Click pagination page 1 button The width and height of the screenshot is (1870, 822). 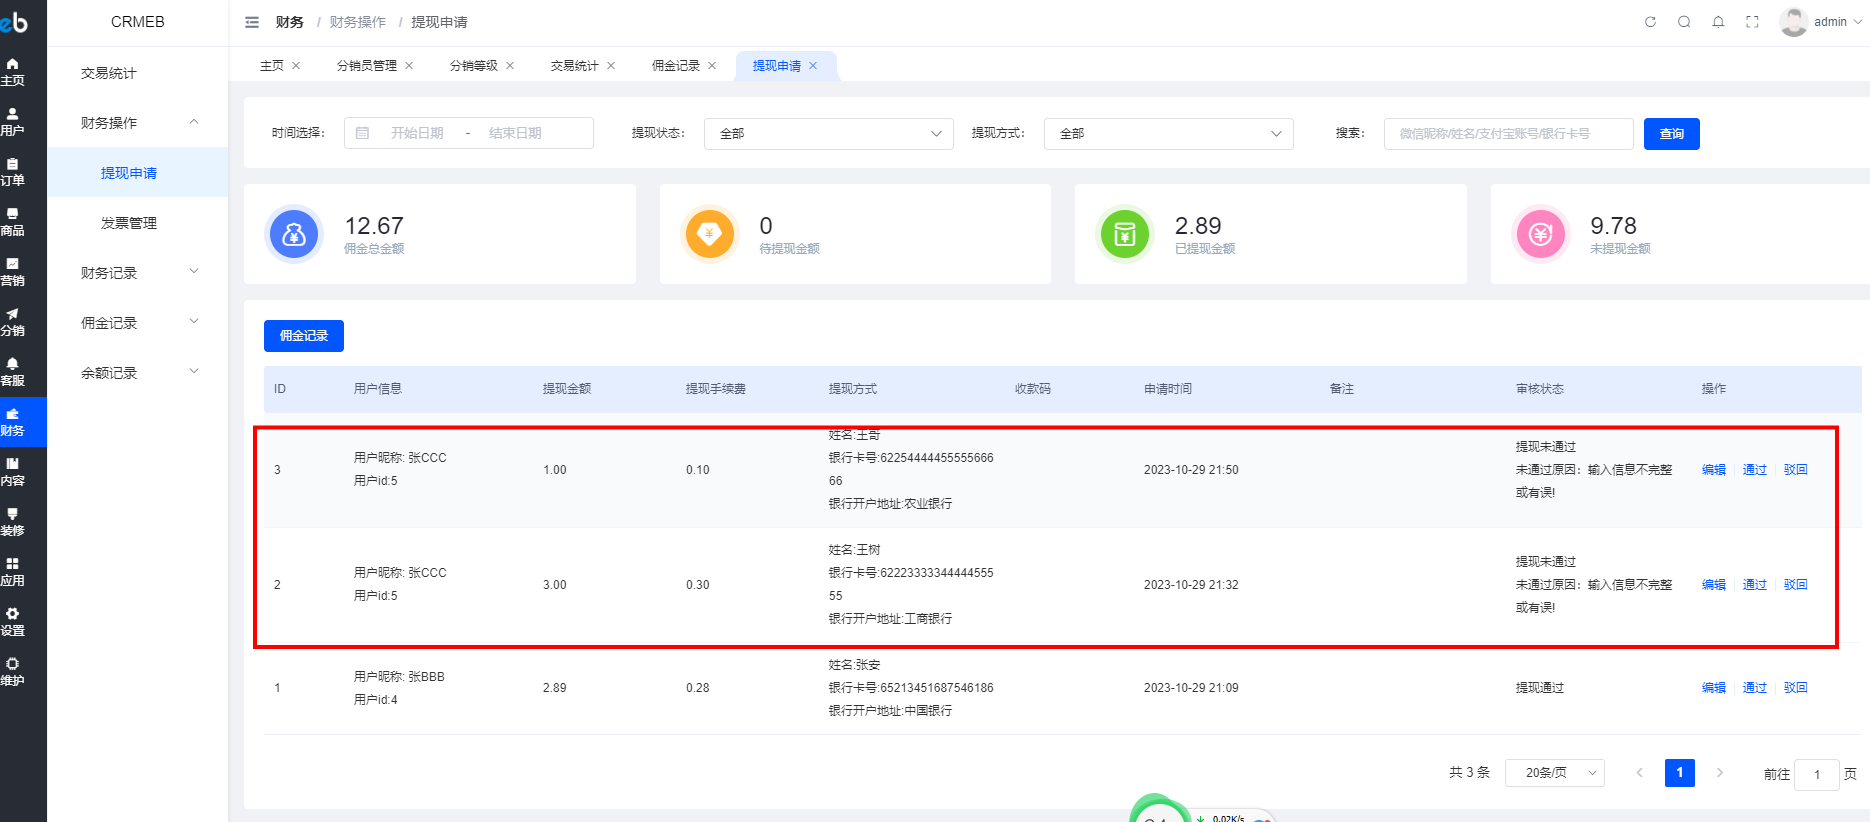coord(1680,773)
